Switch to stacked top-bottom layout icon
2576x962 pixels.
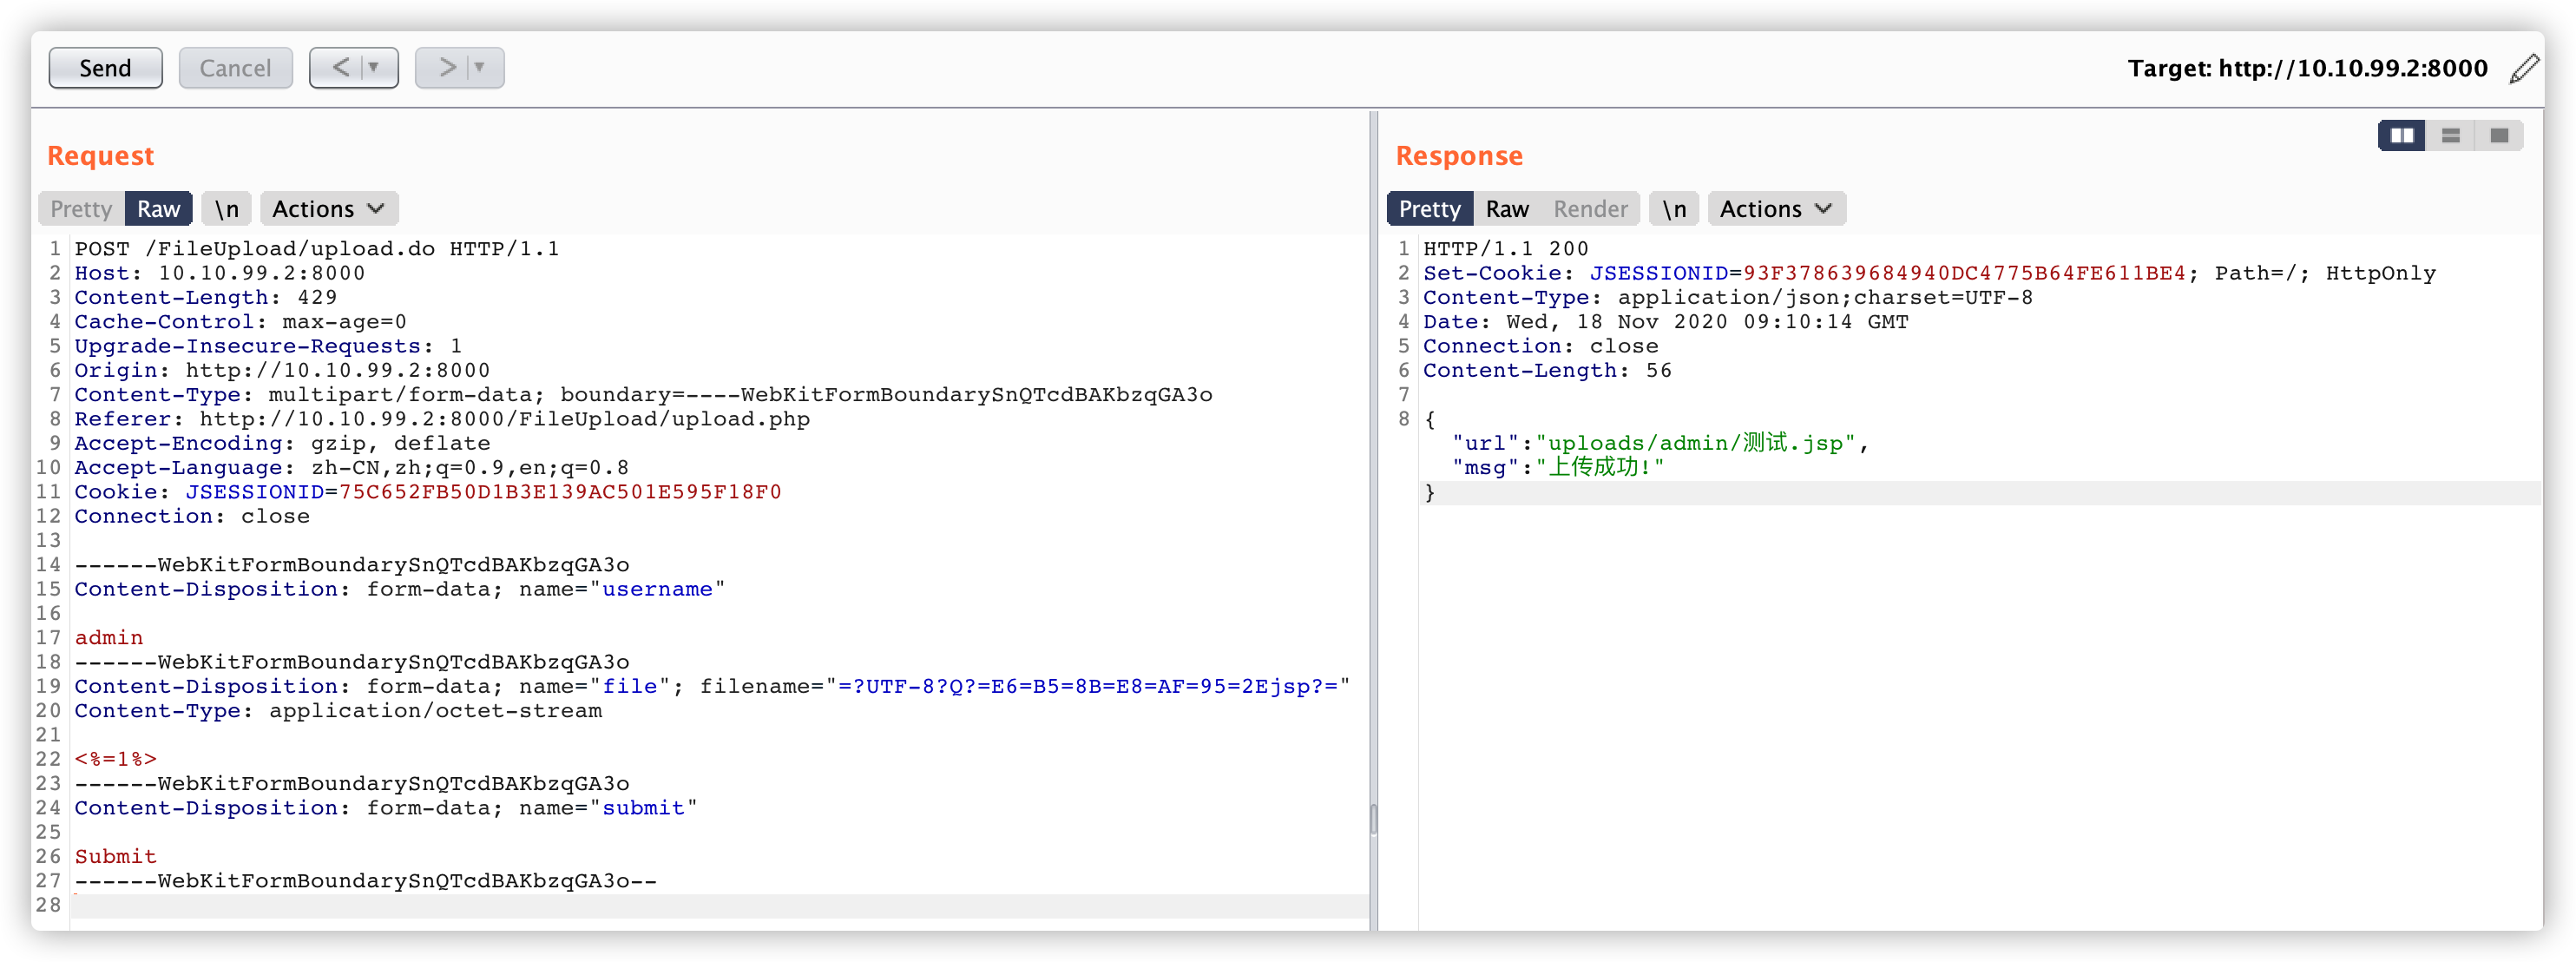(x=2450, y=136)
